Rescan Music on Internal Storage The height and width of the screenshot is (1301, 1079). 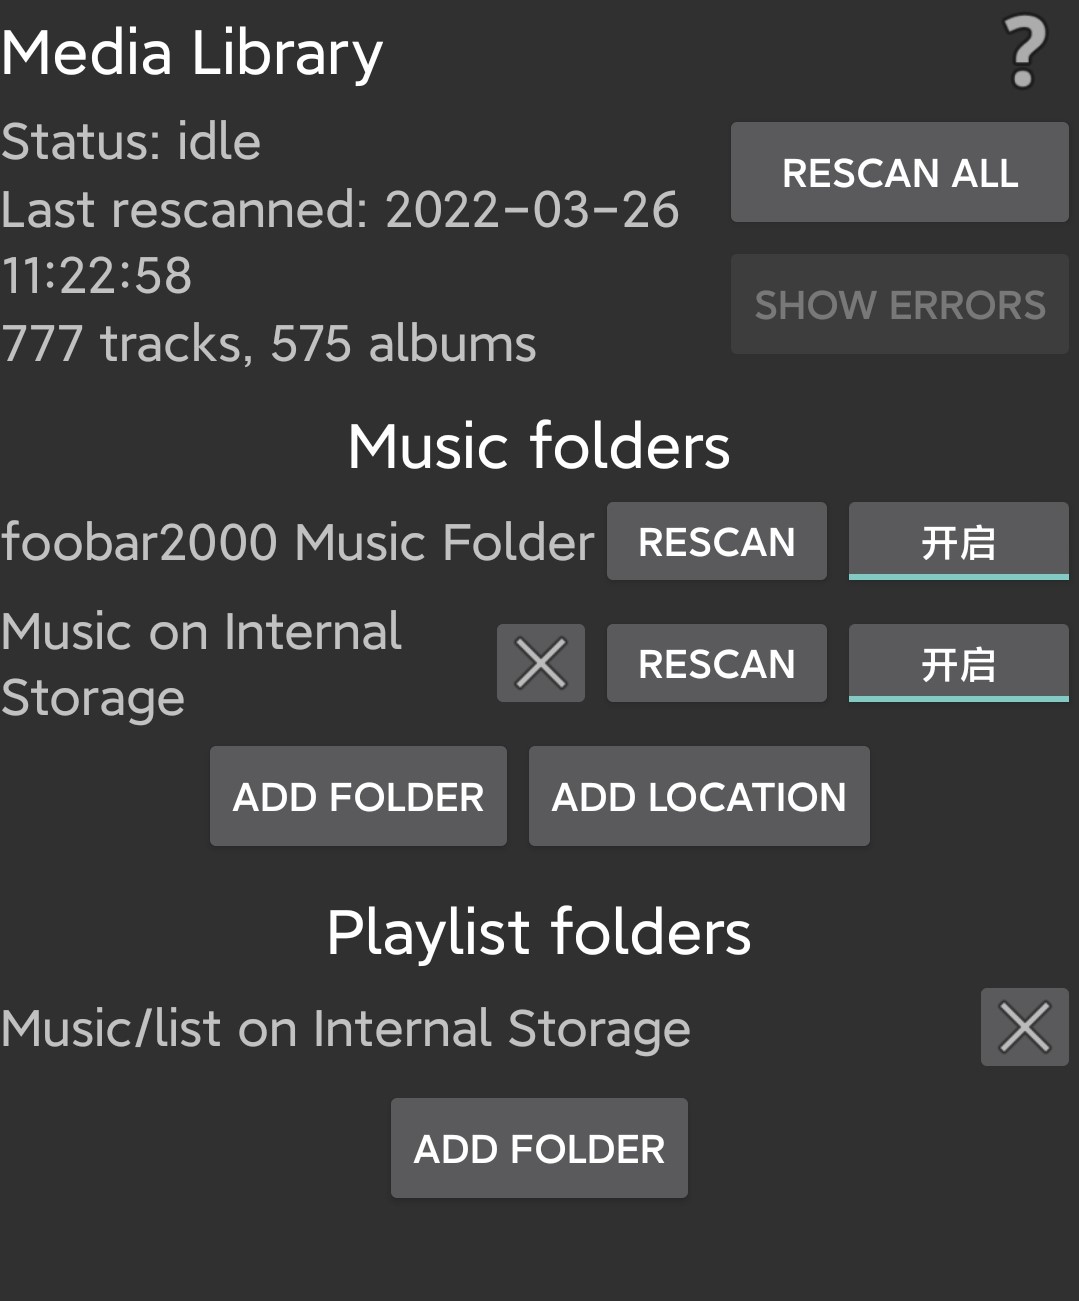[717, 663]
